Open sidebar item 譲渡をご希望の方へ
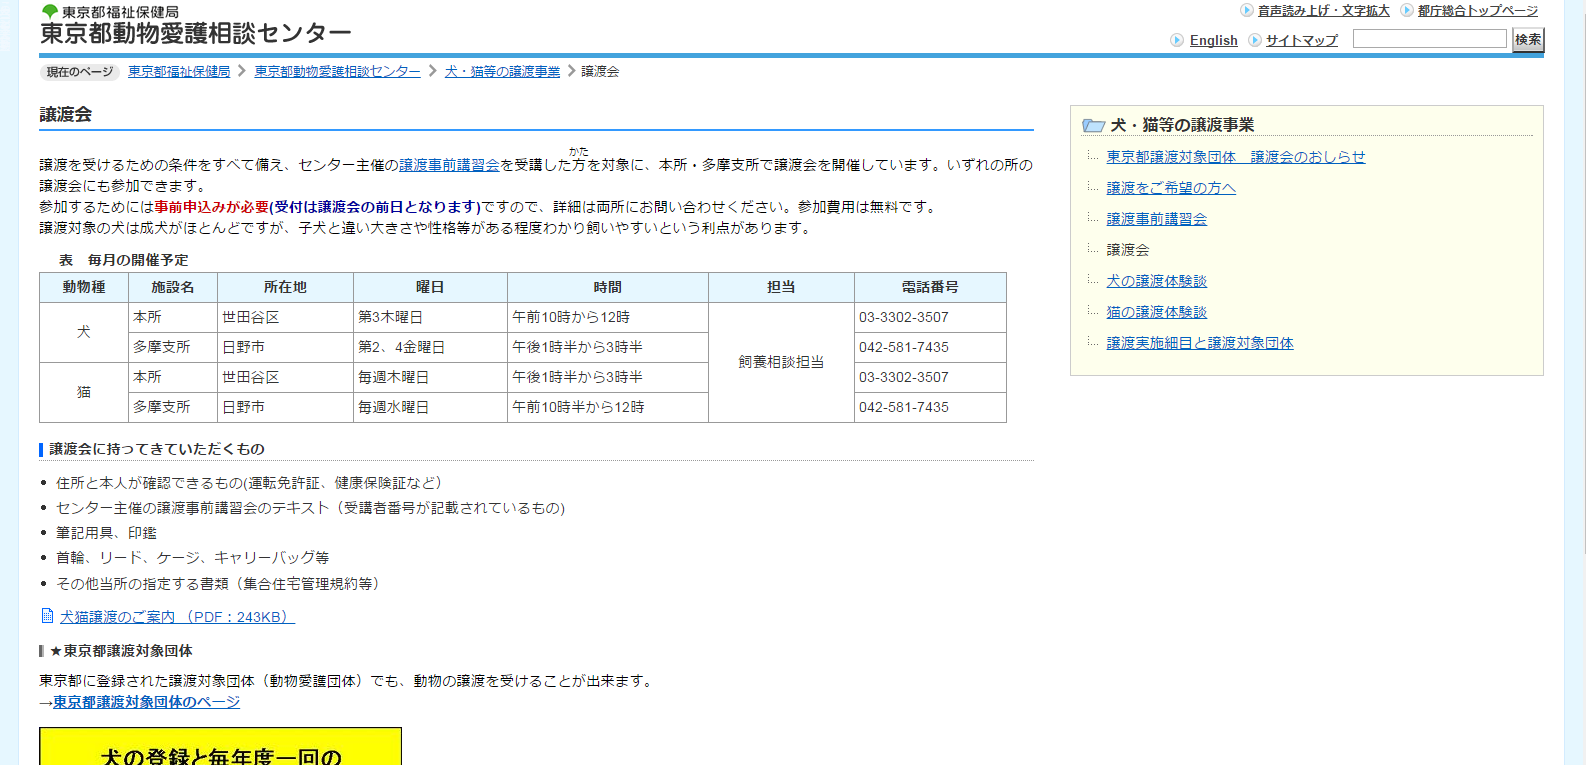Screen dimensions: 1586x765 1171,188
